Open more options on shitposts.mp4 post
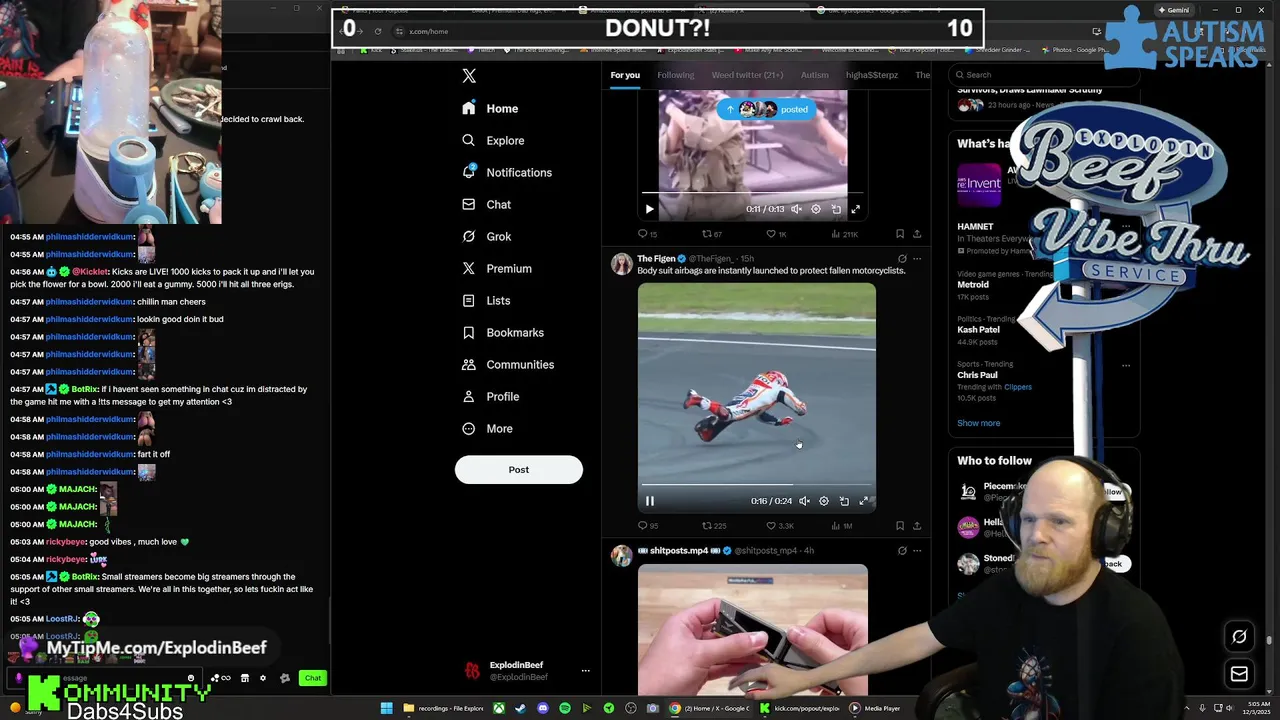The image size is (1280, 720). 917,551
